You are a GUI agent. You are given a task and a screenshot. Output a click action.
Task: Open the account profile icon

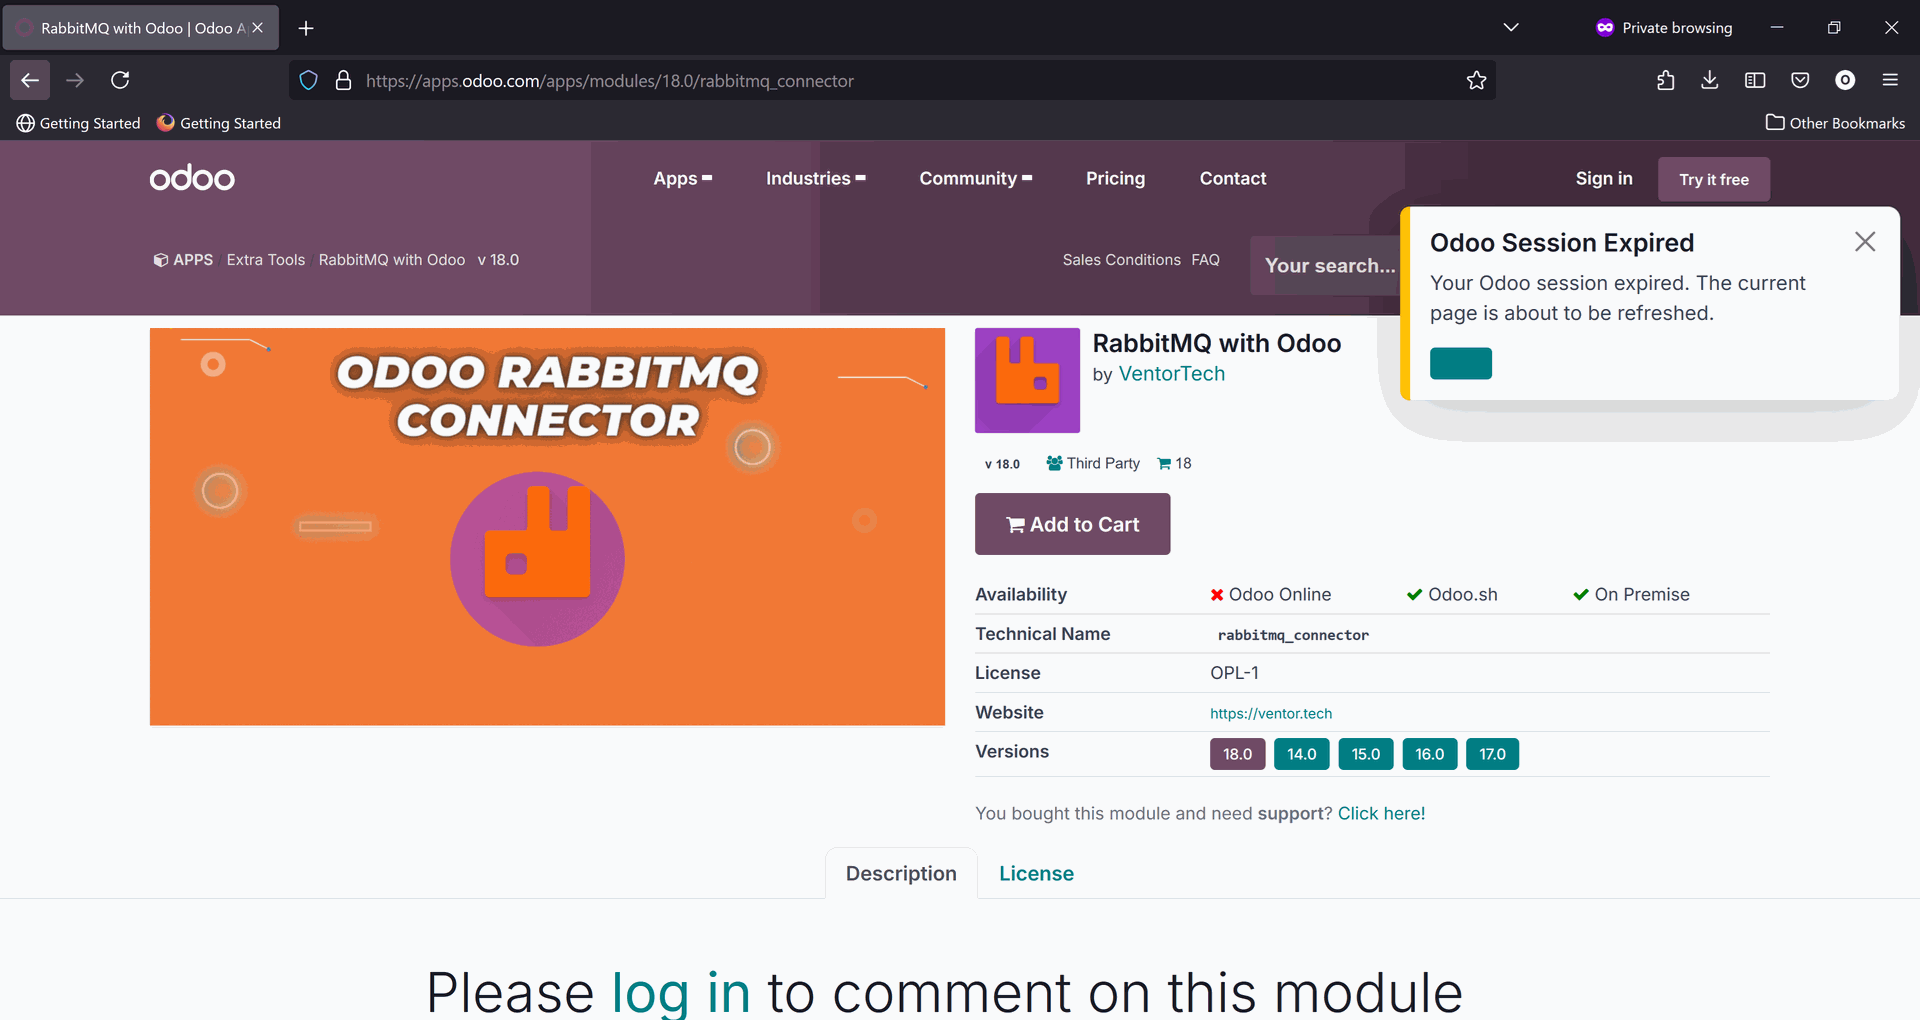pos(1845,80)
